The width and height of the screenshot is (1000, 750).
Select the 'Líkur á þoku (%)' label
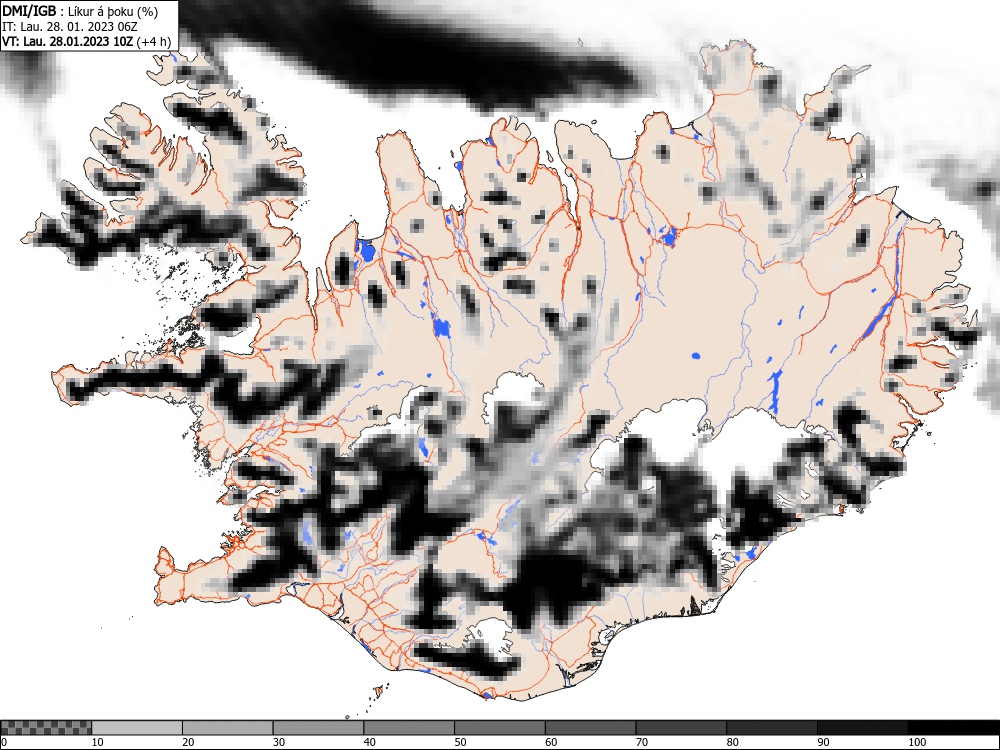pos(113,12)
